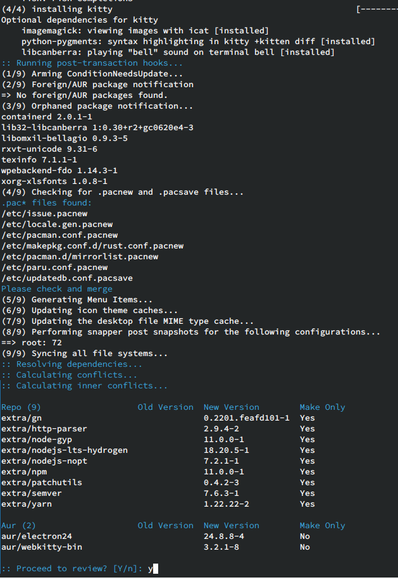Click the Make Only header in Repo table

click(322, 407)
